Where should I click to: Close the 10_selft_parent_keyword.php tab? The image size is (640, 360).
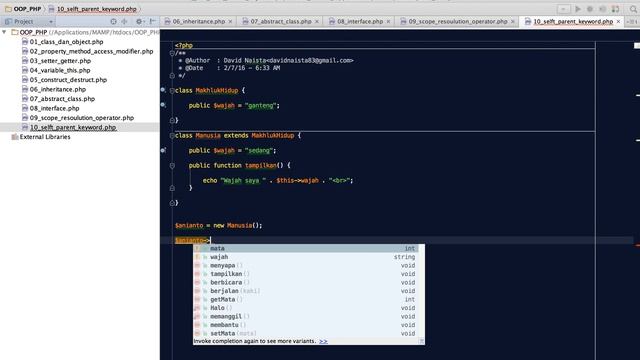tap(618, 21)
